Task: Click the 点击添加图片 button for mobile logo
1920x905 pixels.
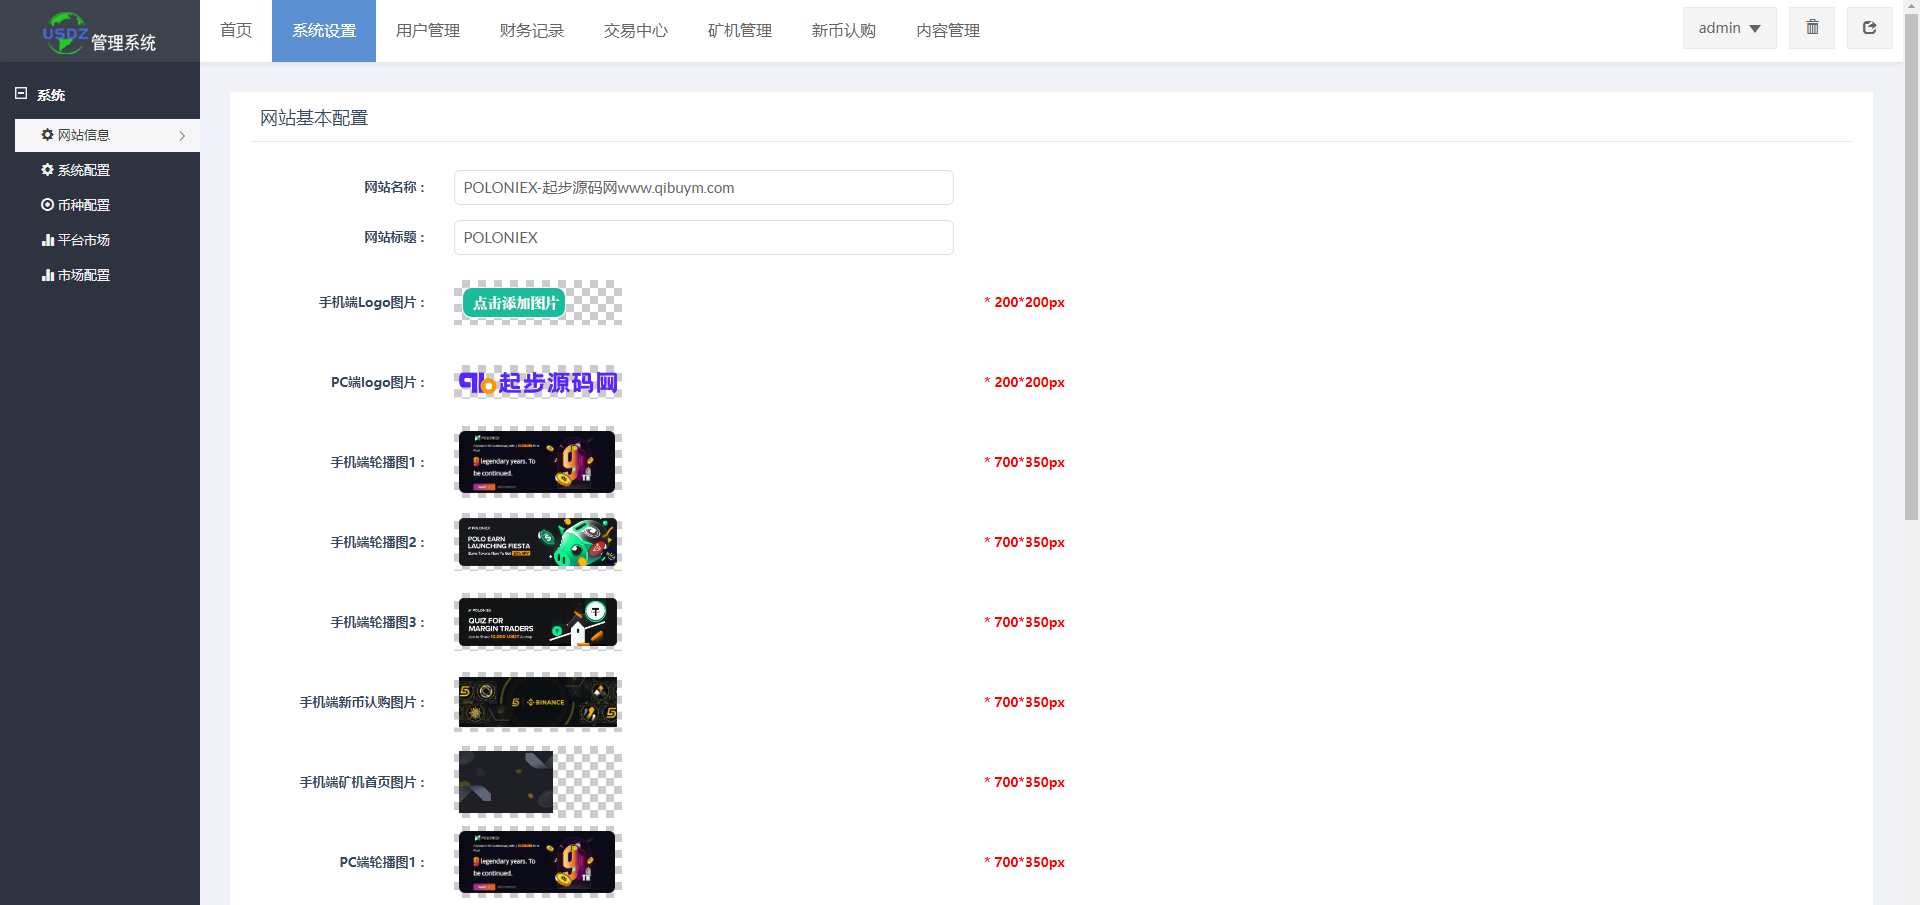Action: [x=514, y=303]
